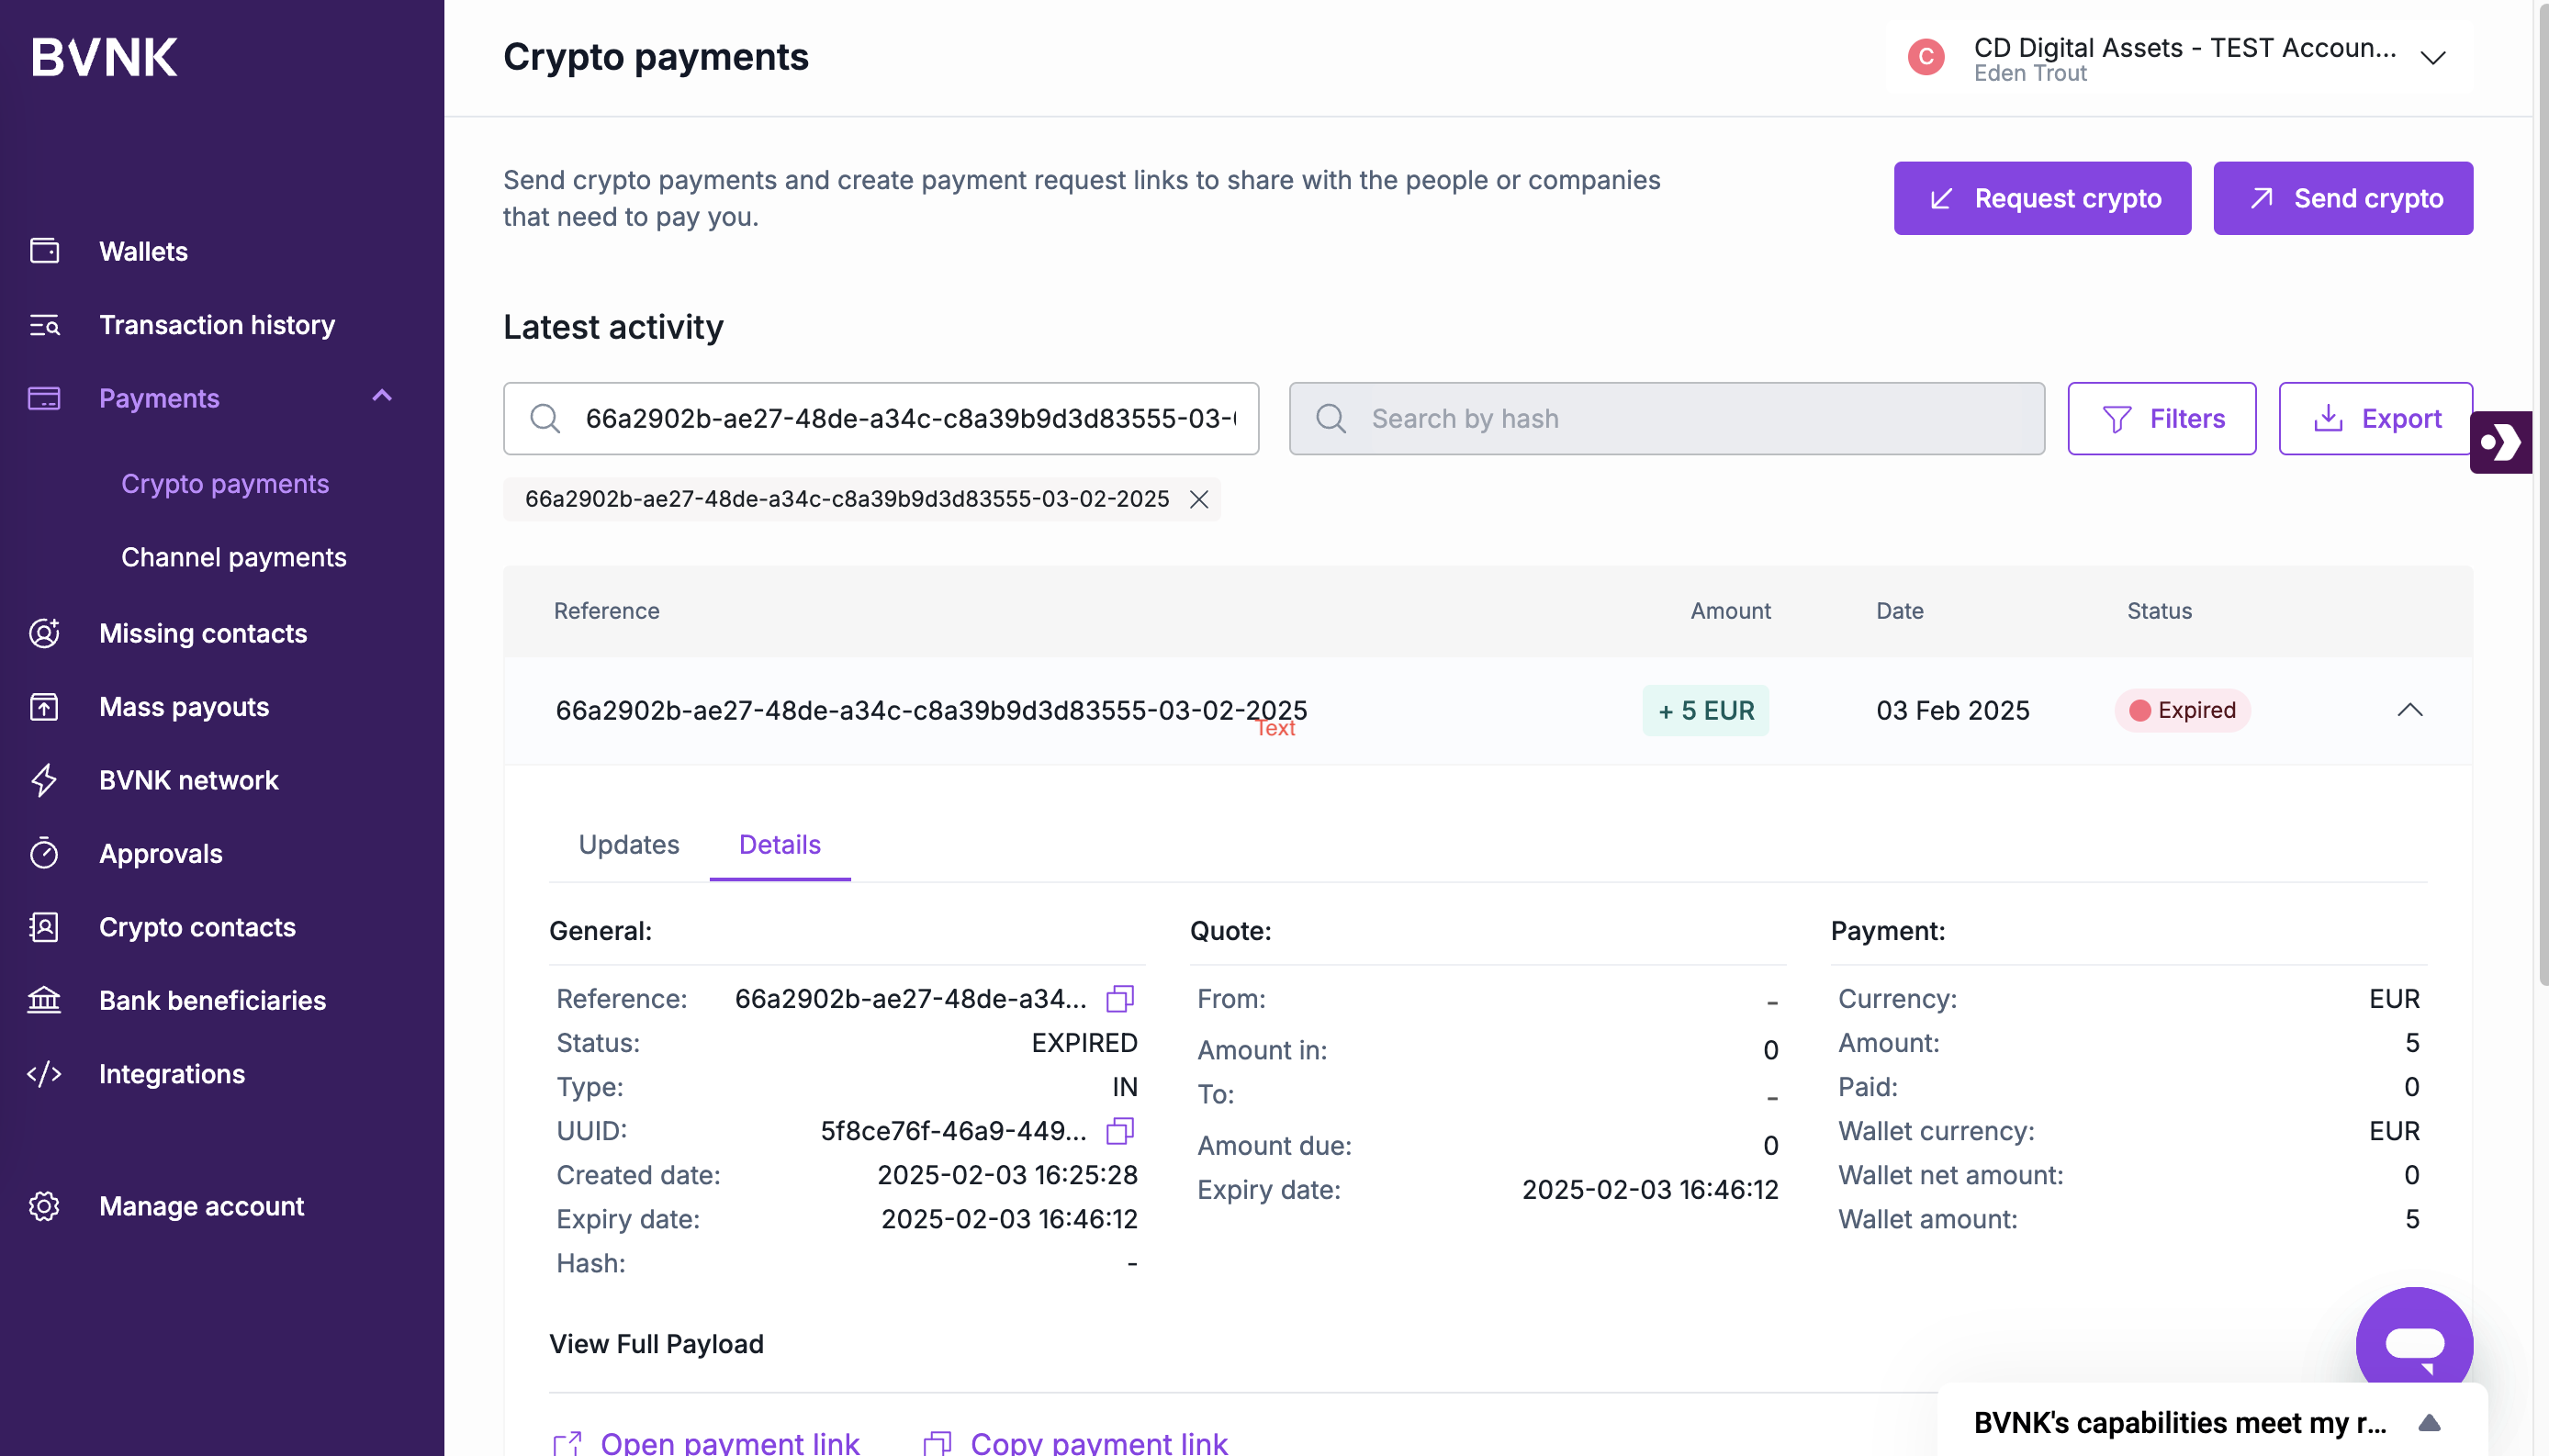Viewport: 2549px width, 1456px height.
Task: Click the reference search input field
Action: point(881,418)
